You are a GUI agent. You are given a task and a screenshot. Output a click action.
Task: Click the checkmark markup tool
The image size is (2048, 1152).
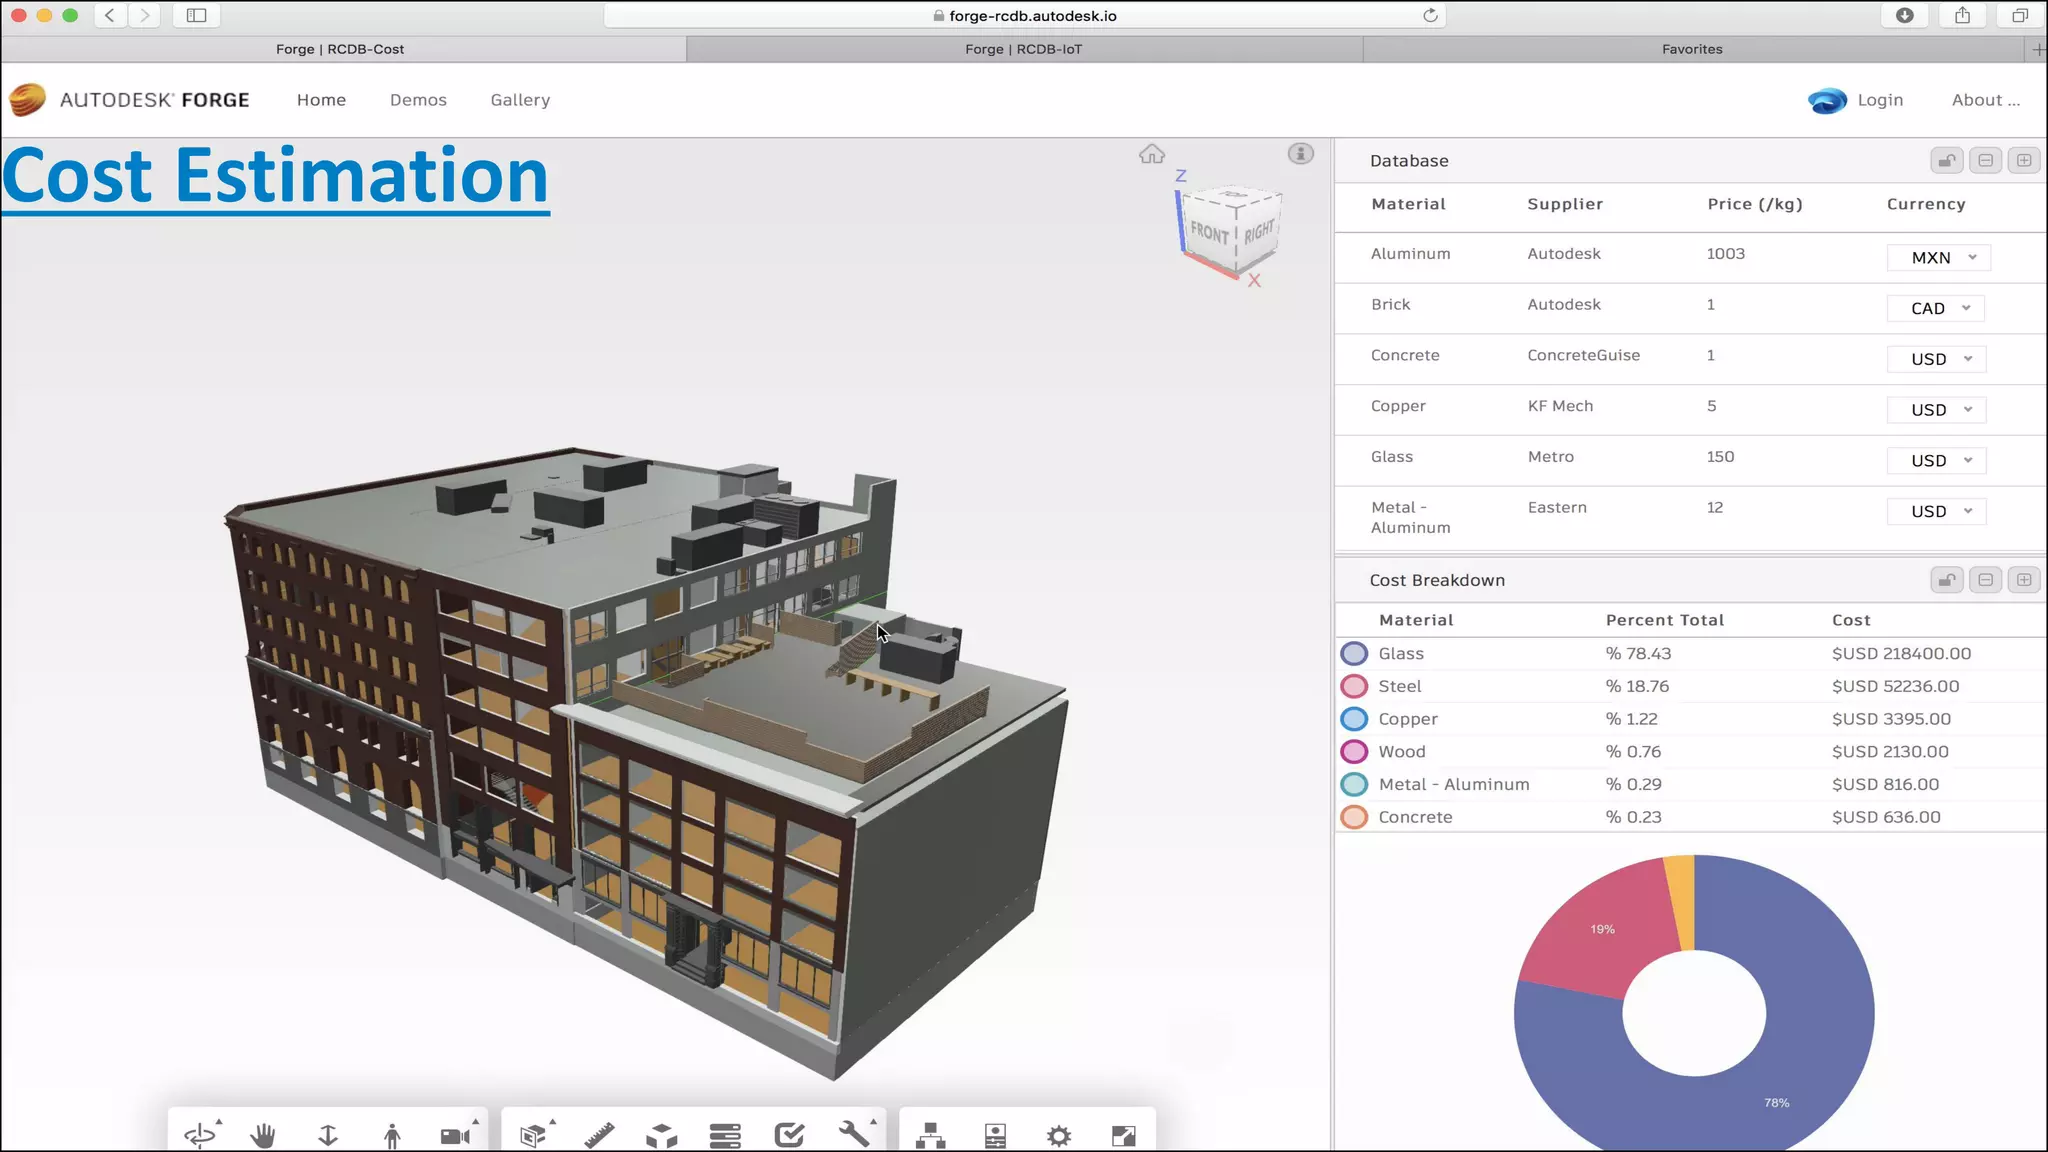(x=789, y=1135)
